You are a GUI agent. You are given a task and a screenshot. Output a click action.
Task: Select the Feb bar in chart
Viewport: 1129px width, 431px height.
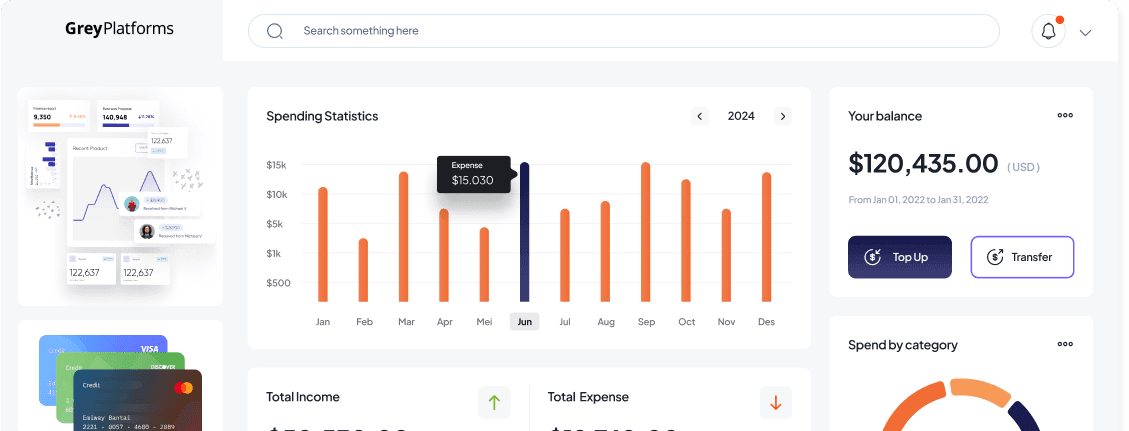pyautogui.click(x=364, y=271)
